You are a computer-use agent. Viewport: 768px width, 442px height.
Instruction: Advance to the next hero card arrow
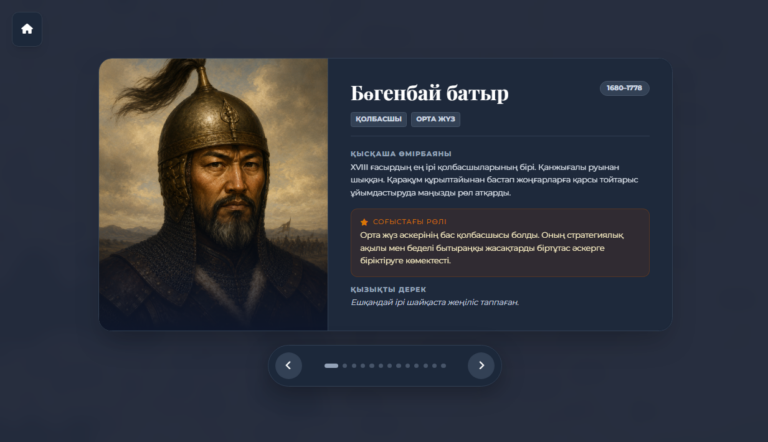(x=481, y=366)
